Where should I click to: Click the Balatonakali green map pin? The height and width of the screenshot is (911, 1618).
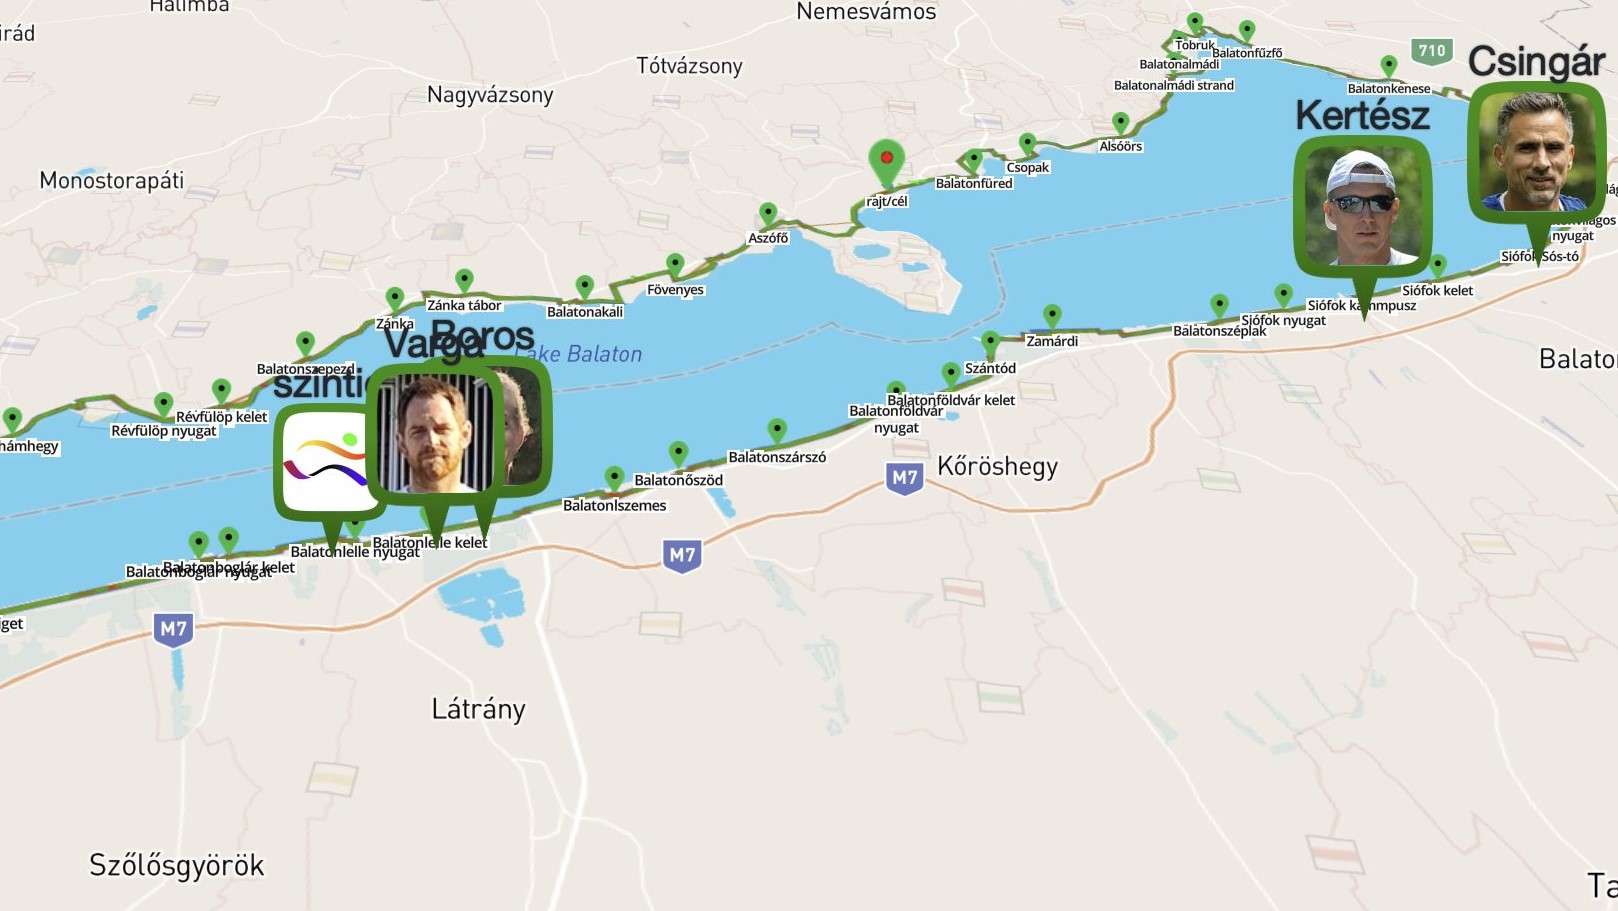click(x=585, y=288)
